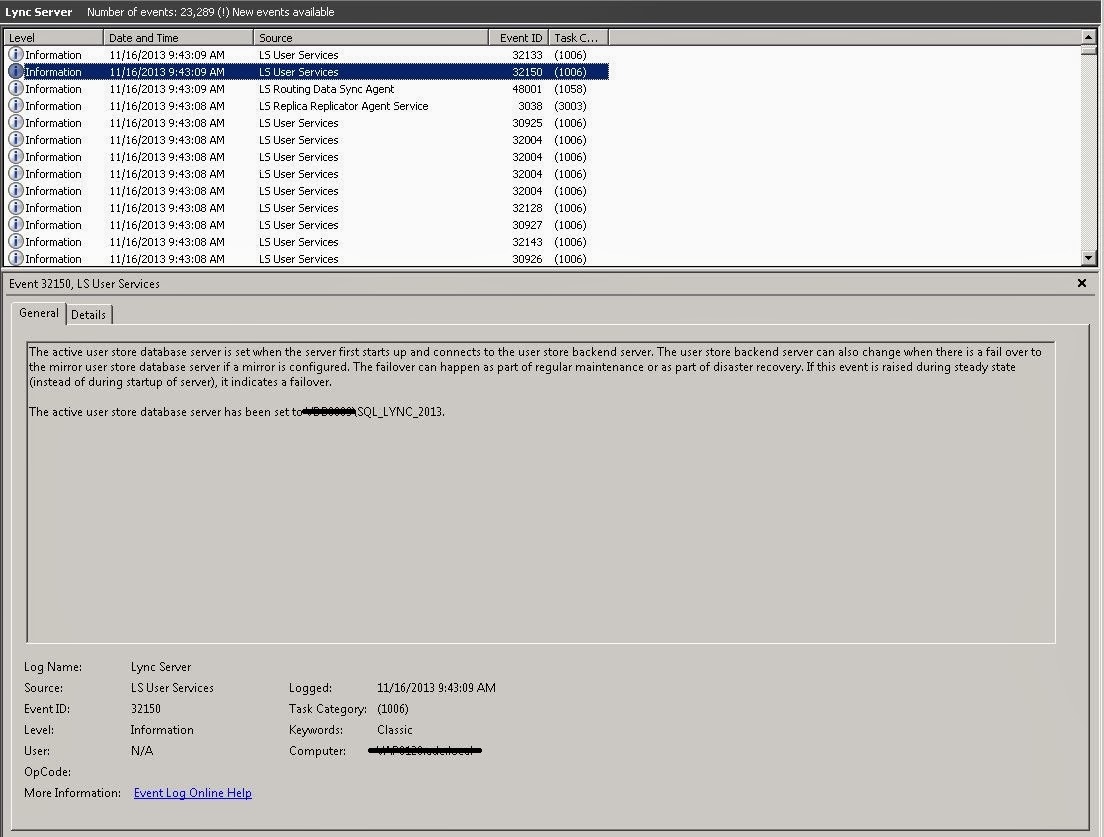Click the information icon of event 30927 row

[x=15, y=225]
